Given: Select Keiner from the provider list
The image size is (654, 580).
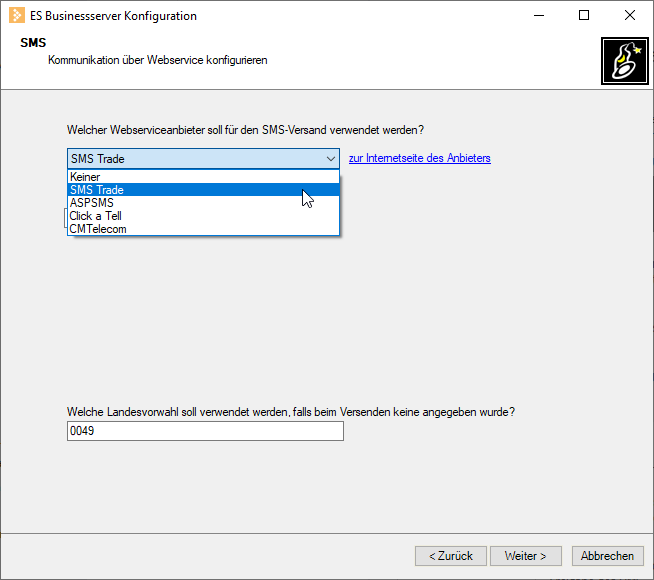Looking at the screenshot, I should (x=203, y=177).
